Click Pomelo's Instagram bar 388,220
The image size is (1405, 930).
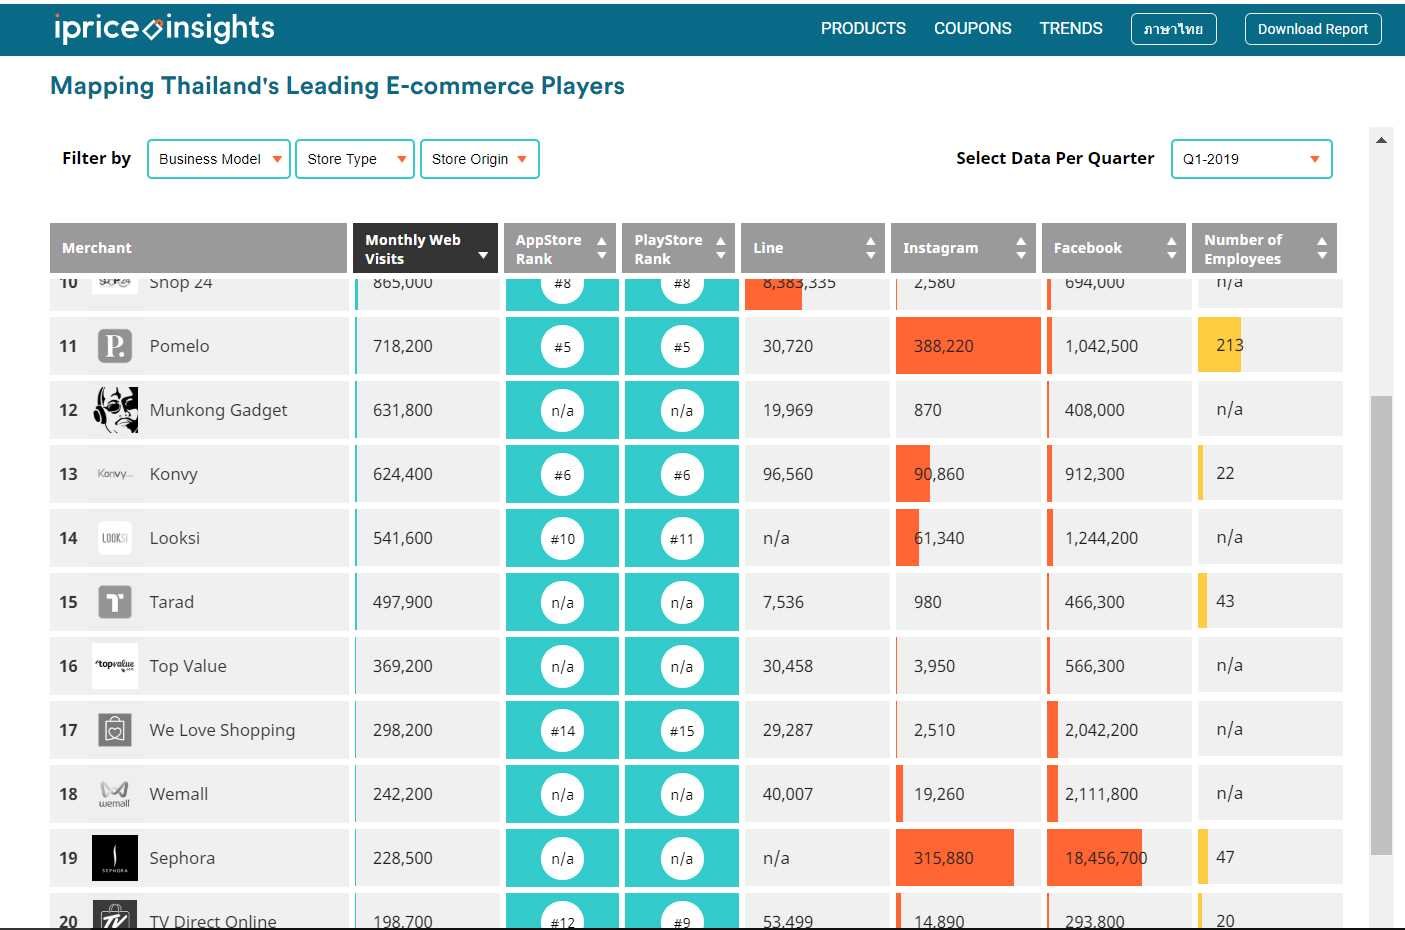(968, 346)
